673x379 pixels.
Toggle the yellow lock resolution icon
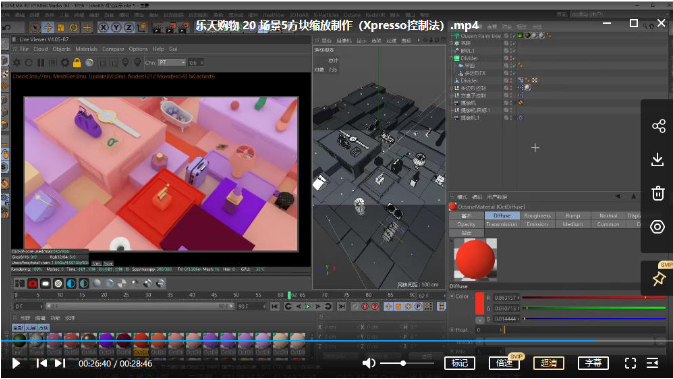click(x=77, y=63)
